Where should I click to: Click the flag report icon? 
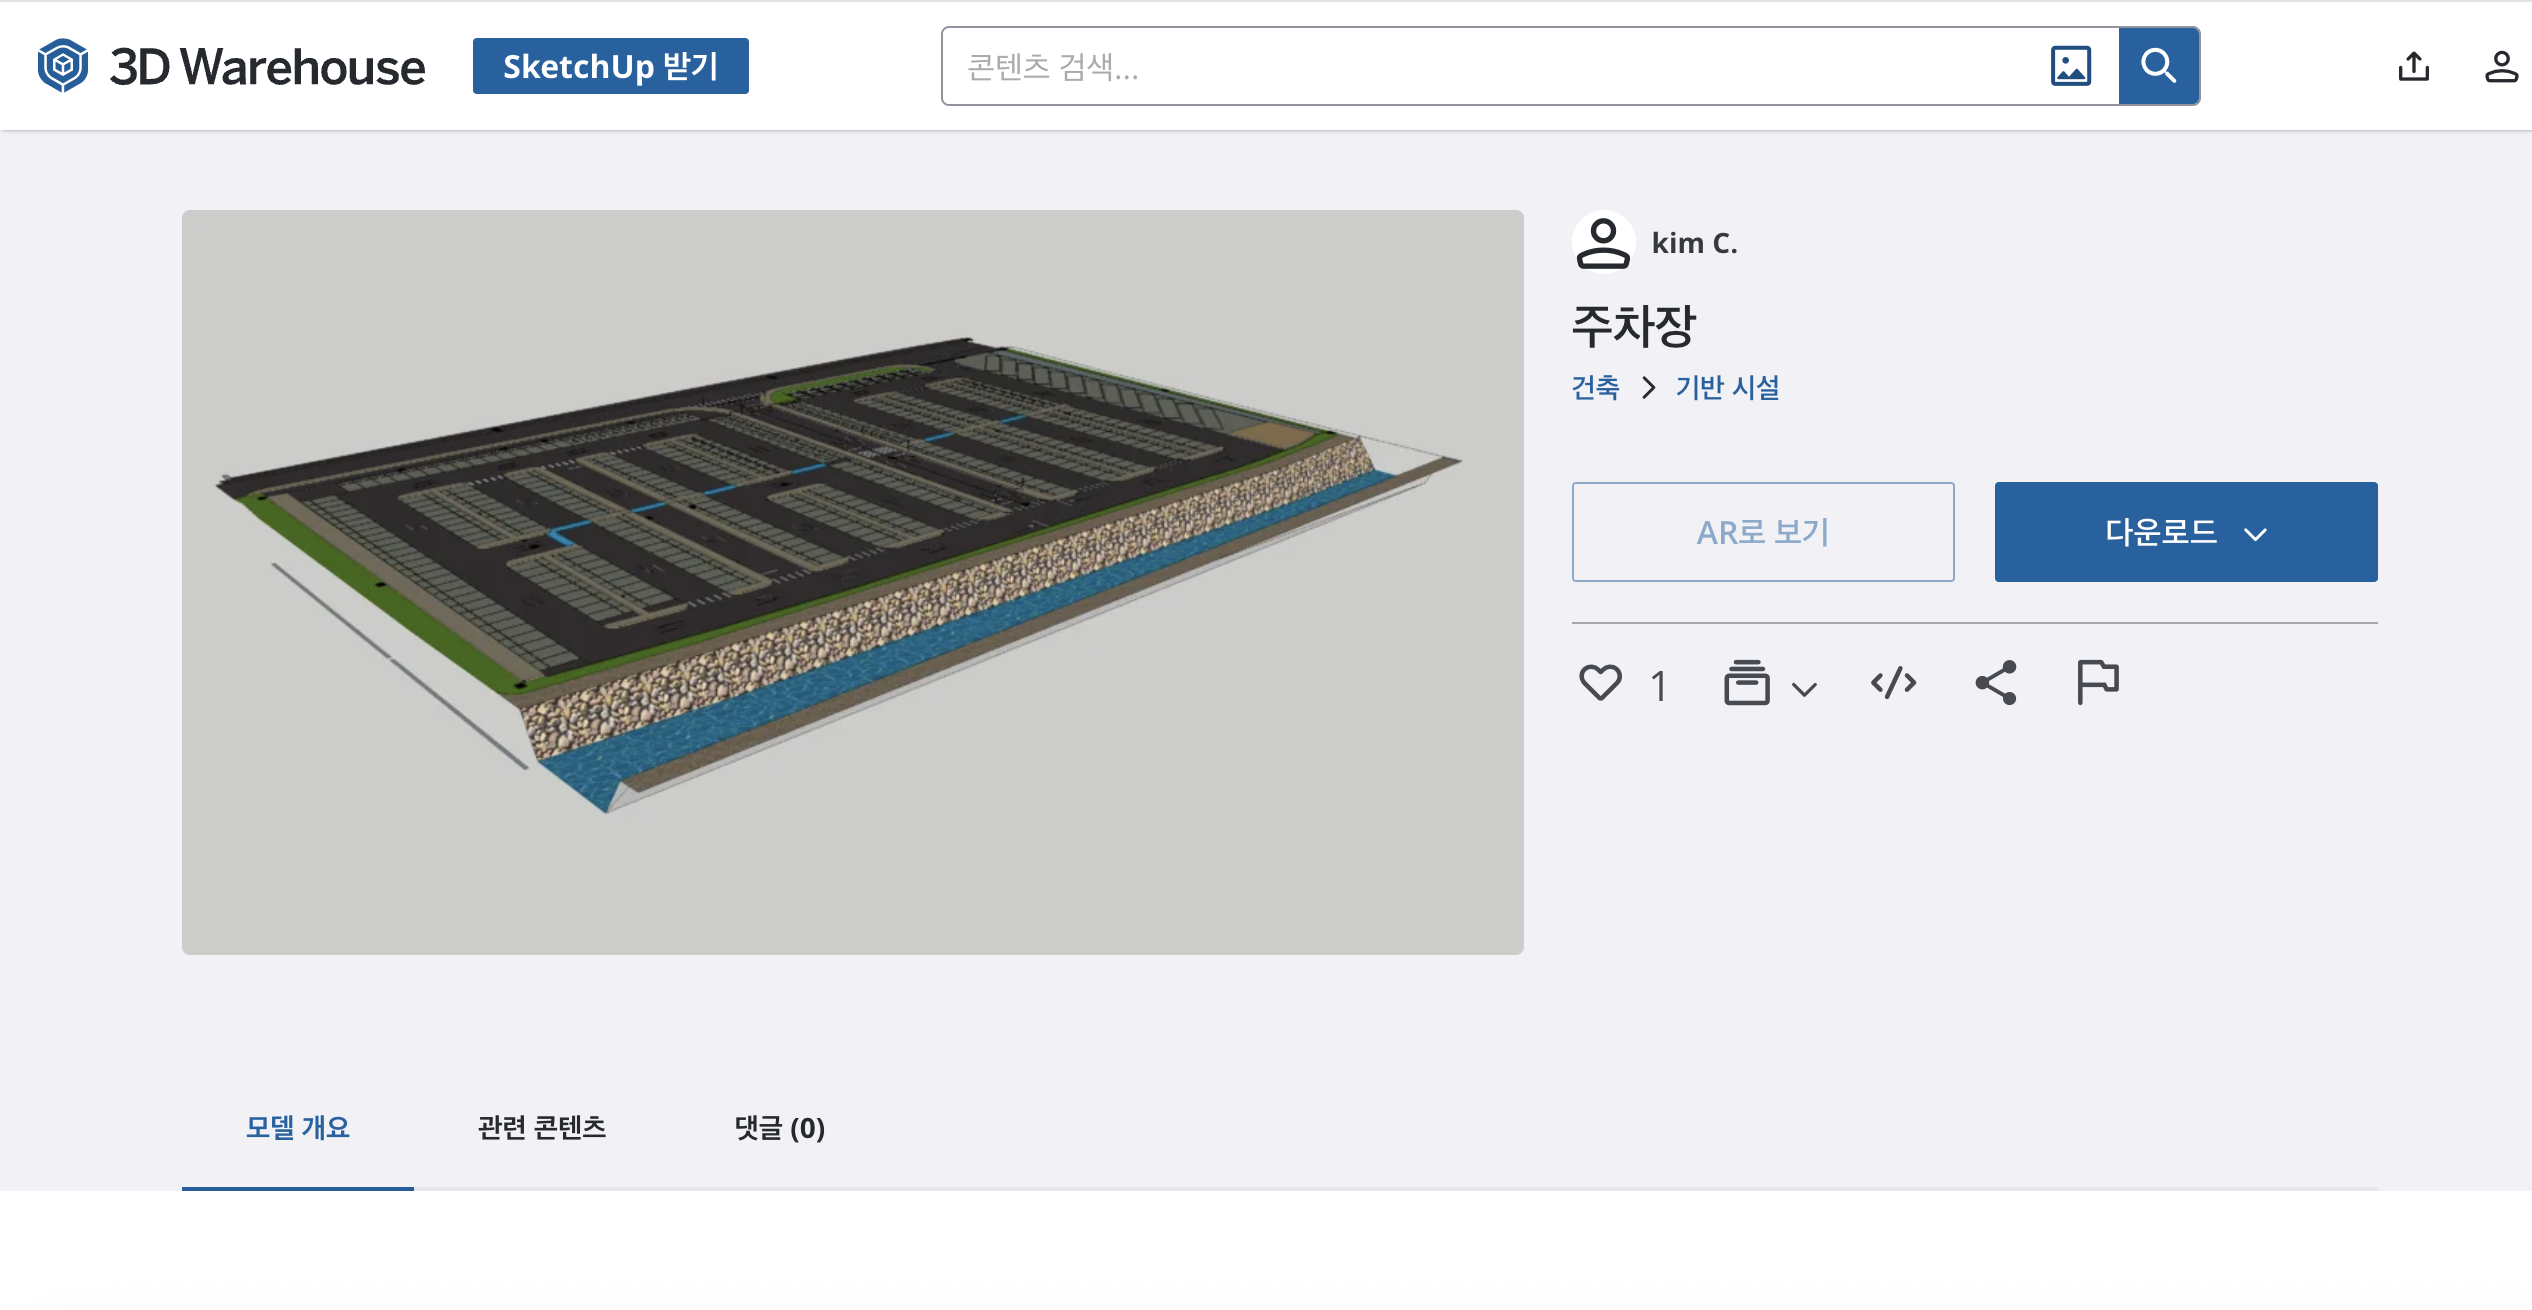point(2097,683)
